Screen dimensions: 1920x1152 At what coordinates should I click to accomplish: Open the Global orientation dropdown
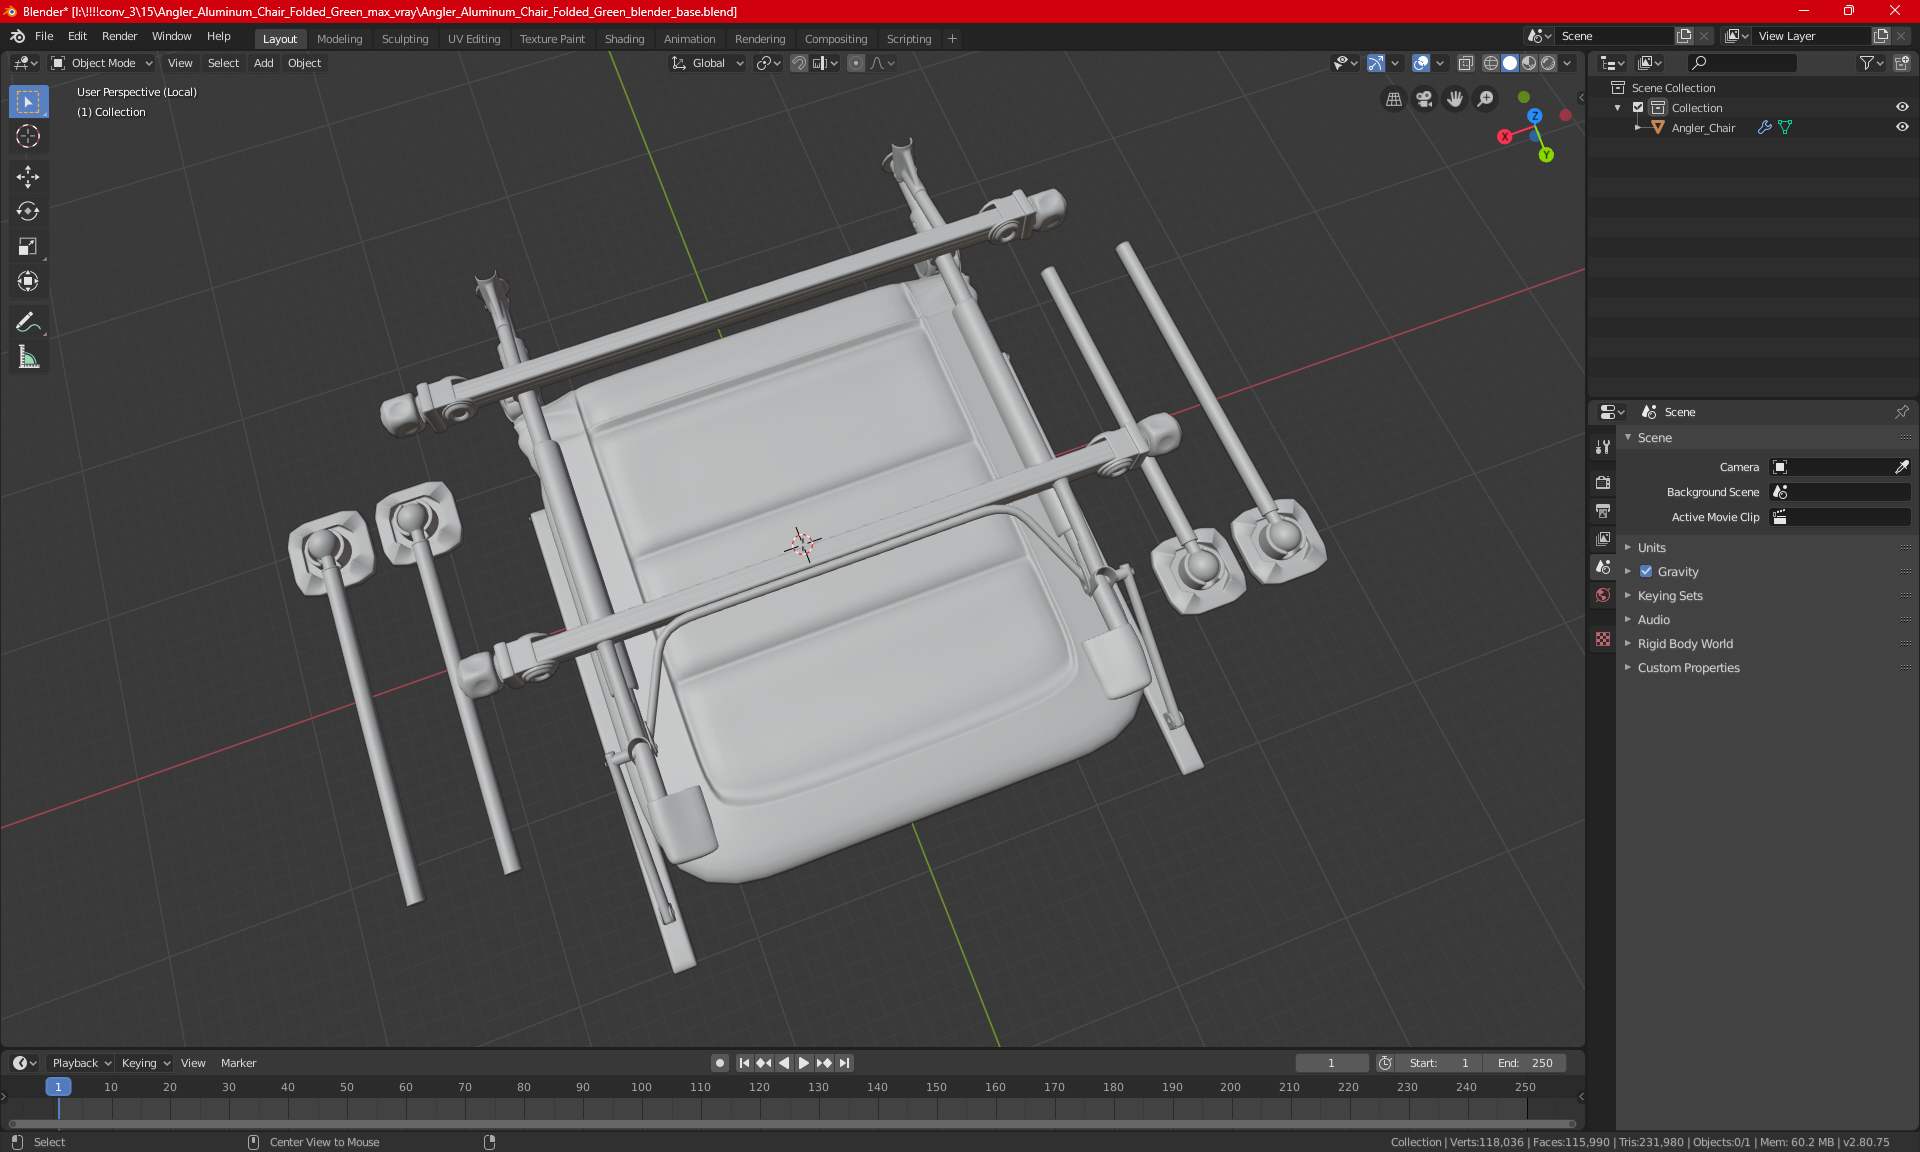[x=708, y=63]
